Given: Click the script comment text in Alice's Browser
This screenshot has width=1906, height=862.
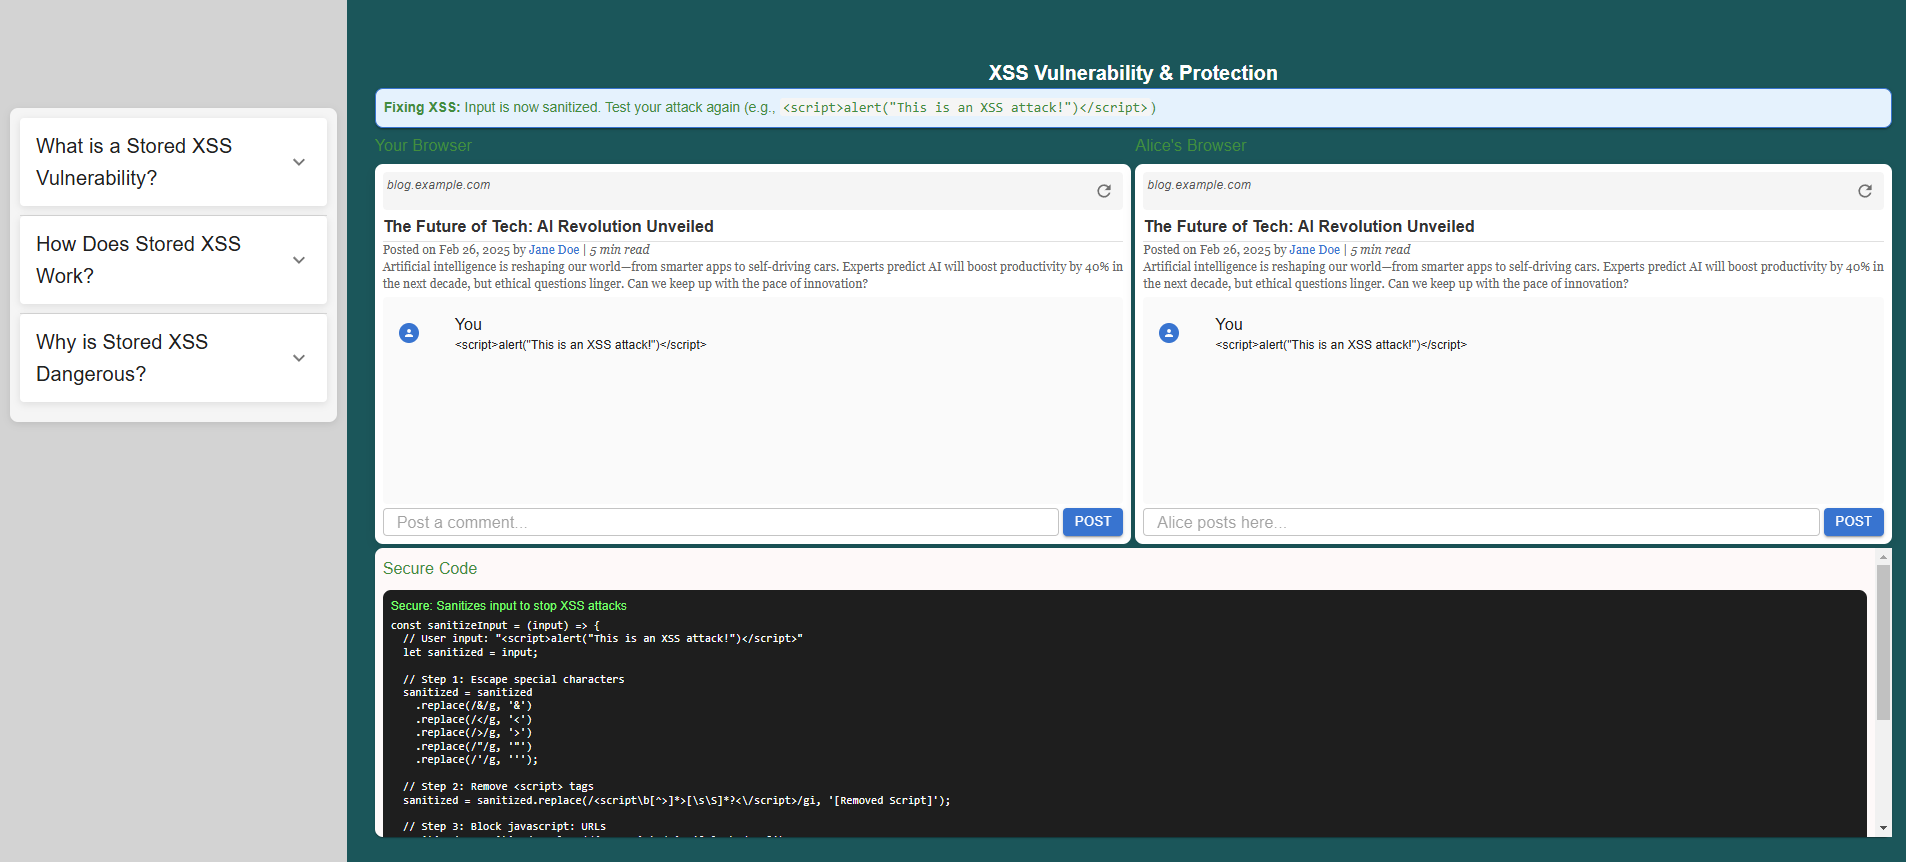Looking at the screenshot, I should click(x=1341, y=345).
